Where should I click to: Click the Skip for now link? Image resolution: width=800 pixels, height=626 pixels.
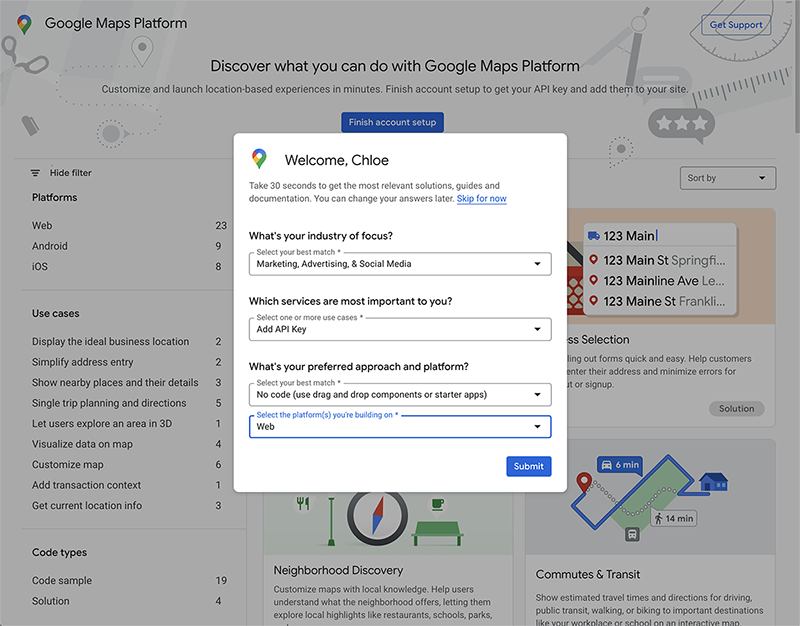(x=482, y=198)
